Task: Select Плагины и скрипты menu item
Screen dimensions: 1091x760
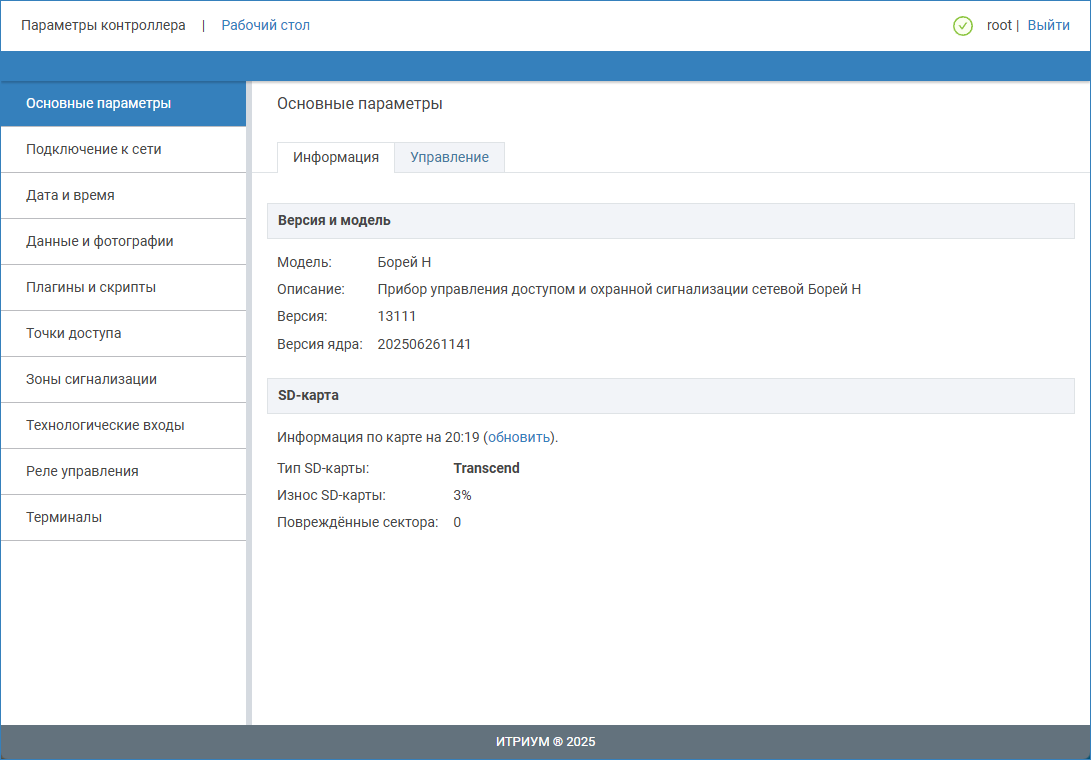Action: click(x=123, y=287)
